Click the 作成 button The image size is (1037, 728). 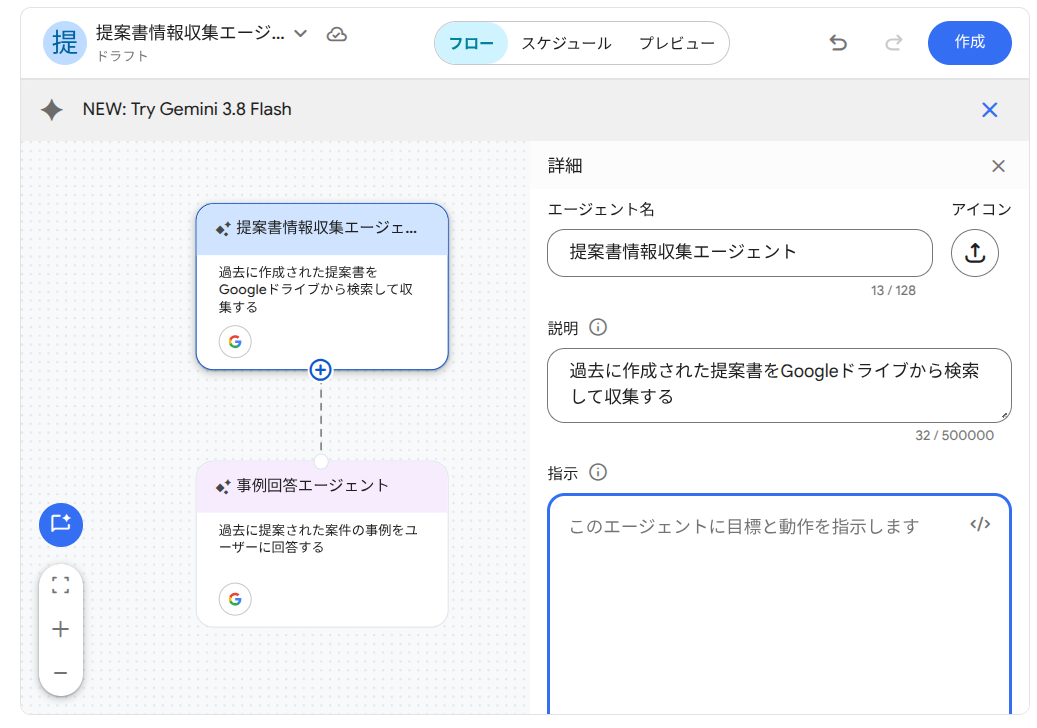[970, 43]
